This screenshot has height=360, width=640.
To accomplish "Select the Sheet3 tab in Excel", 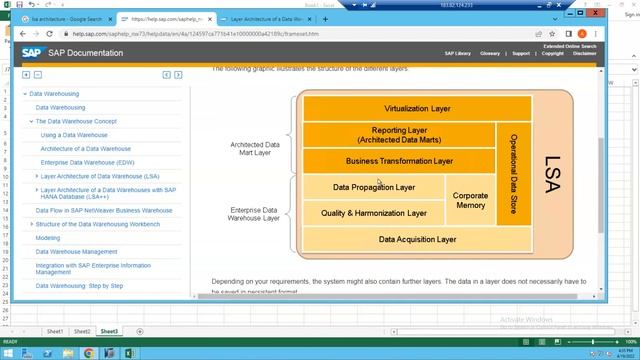I will click(109, 331).
